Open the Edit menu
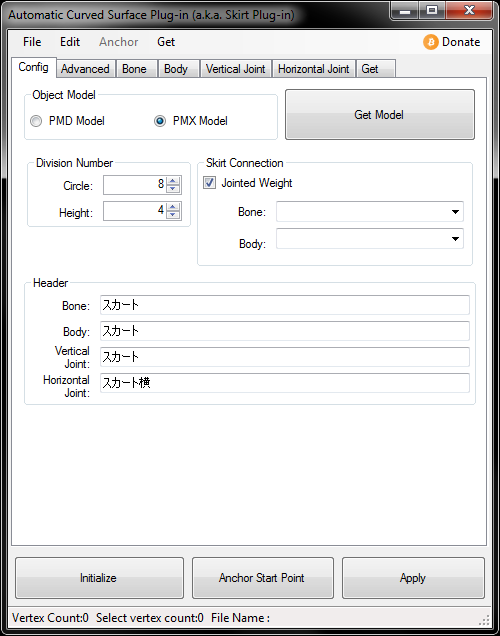Viewport: 500px width, 636px height. pos(70,42)
